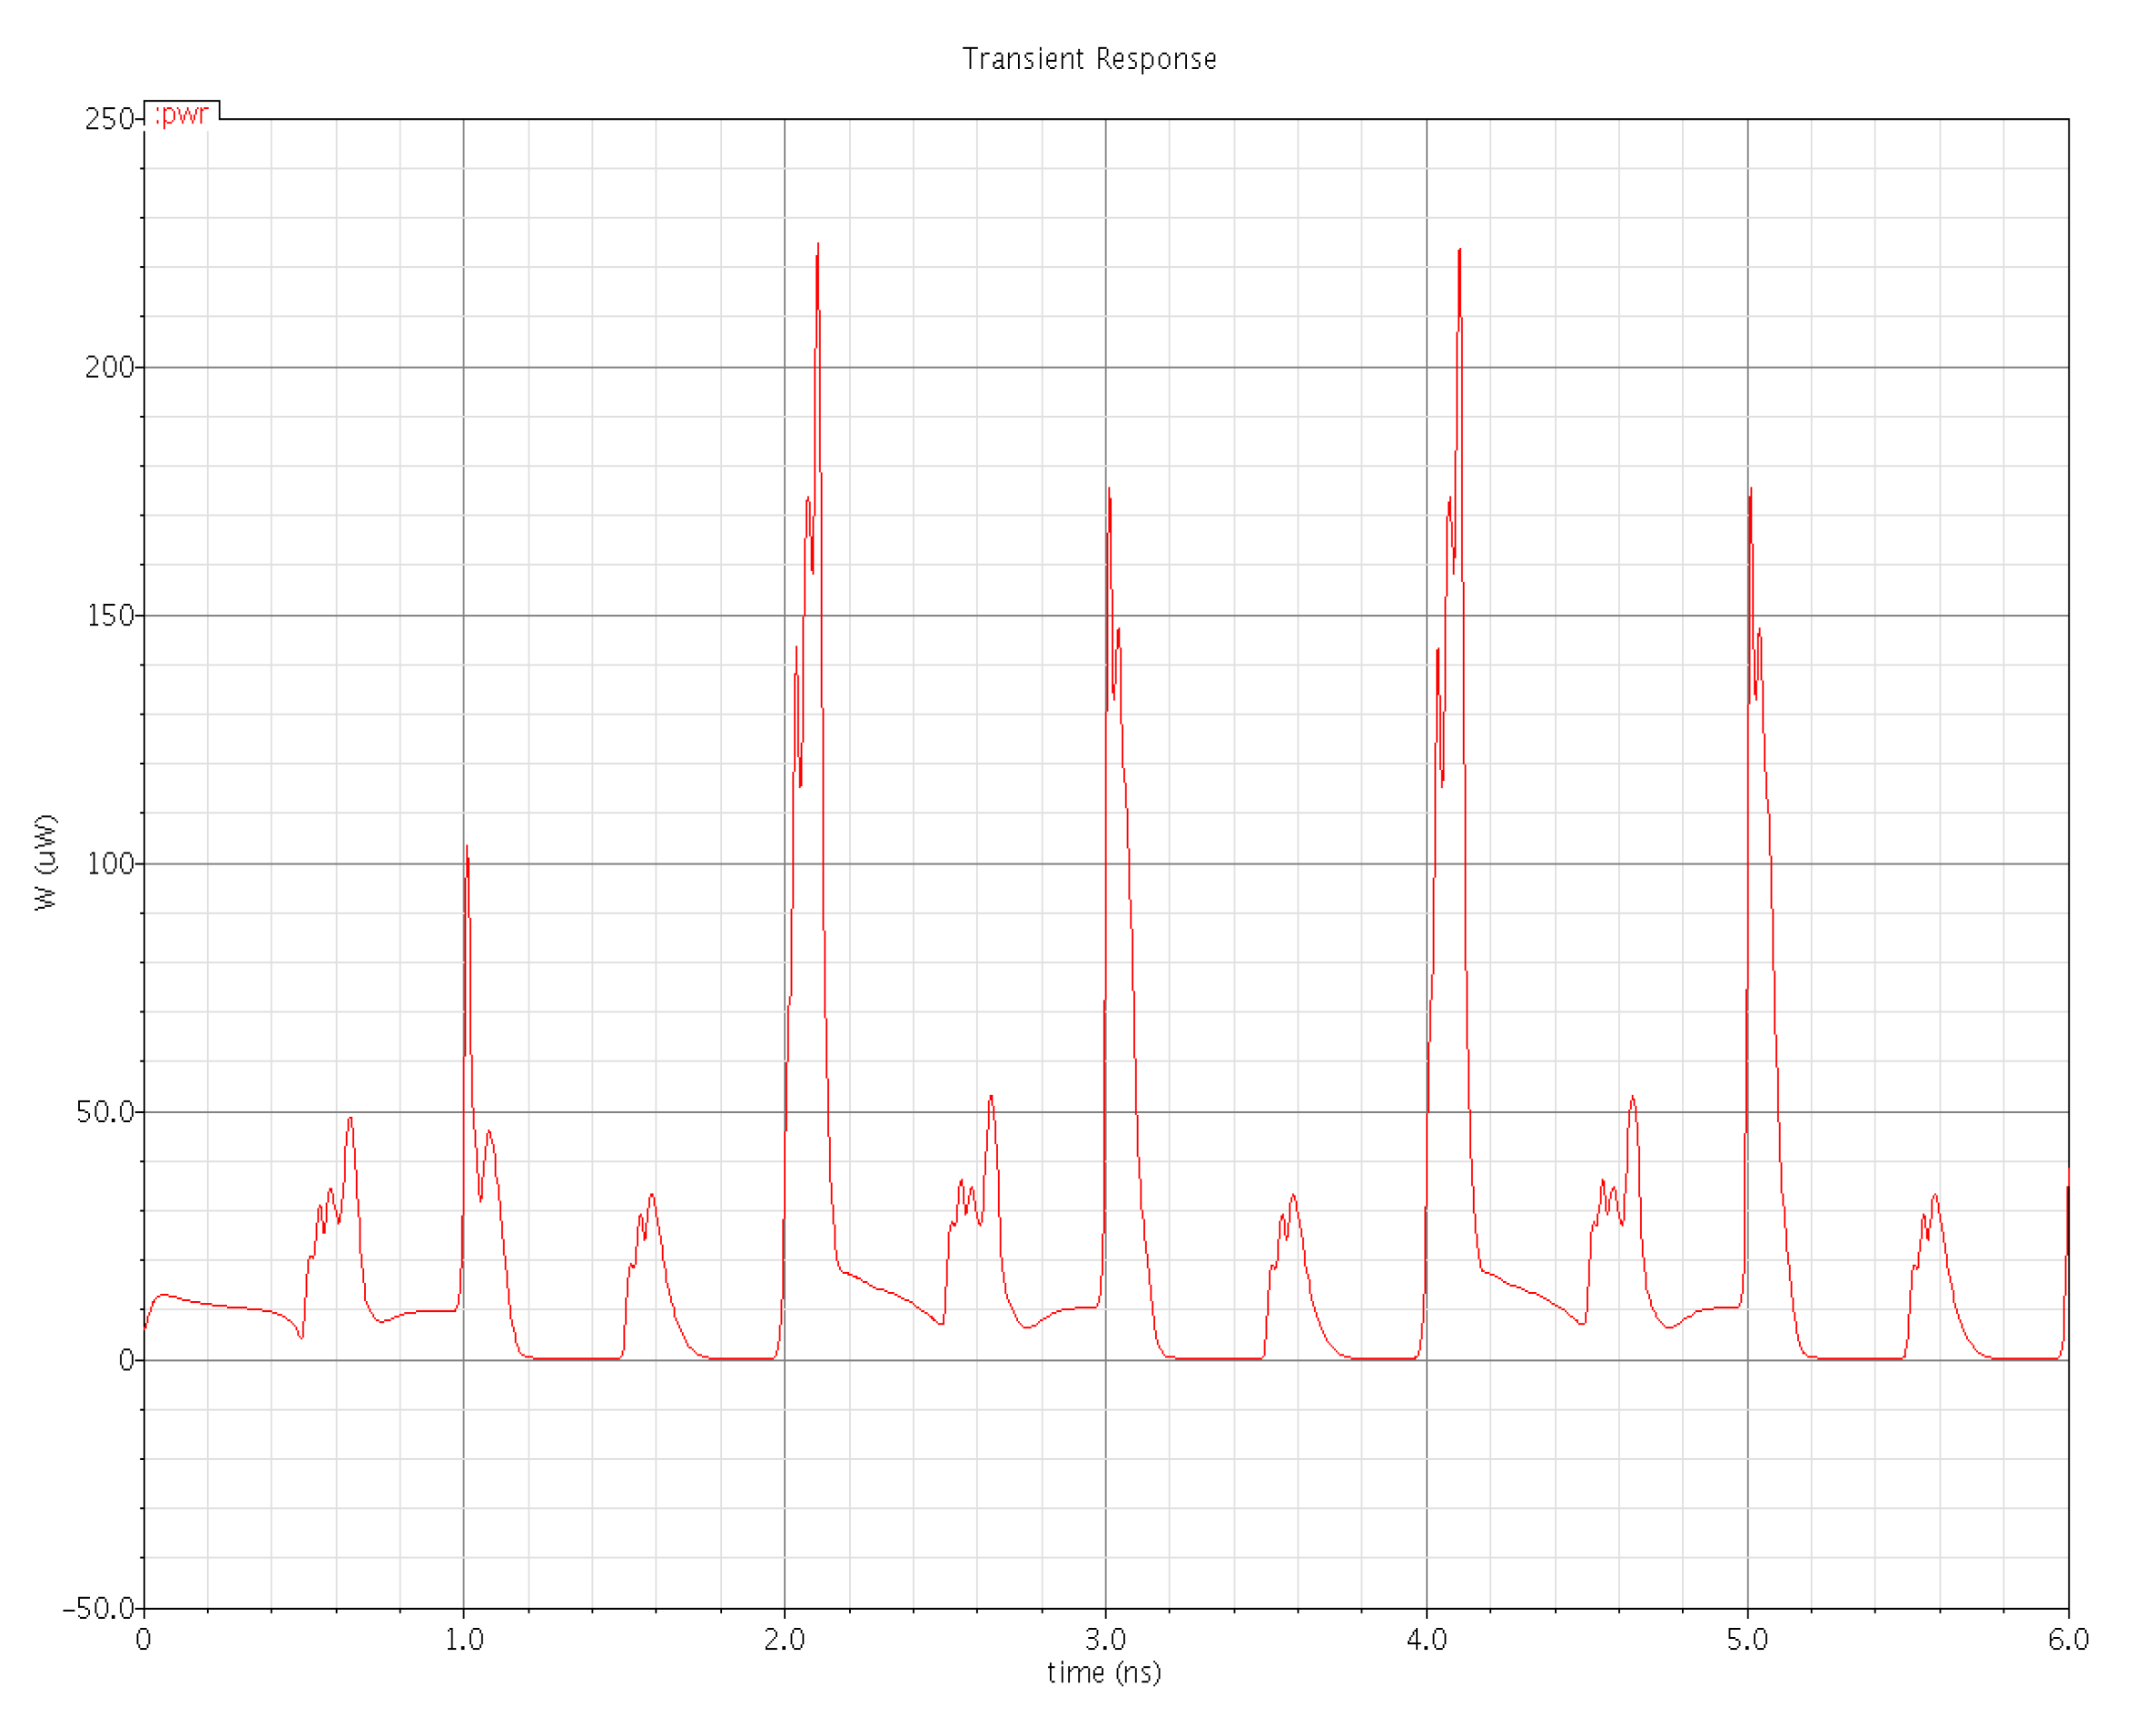Click the W (uW) y-axis label
Screen dimensions: 2136x1736
tap(46, 862)
